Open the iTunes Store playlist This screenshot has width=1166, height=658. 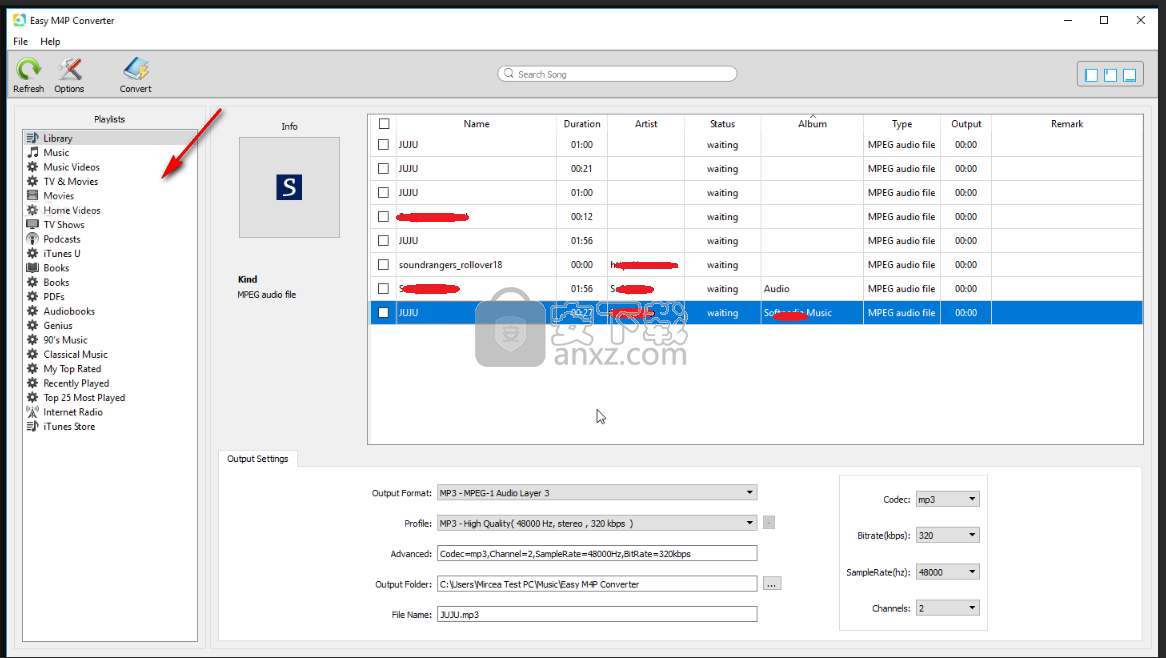coord(69,427)
